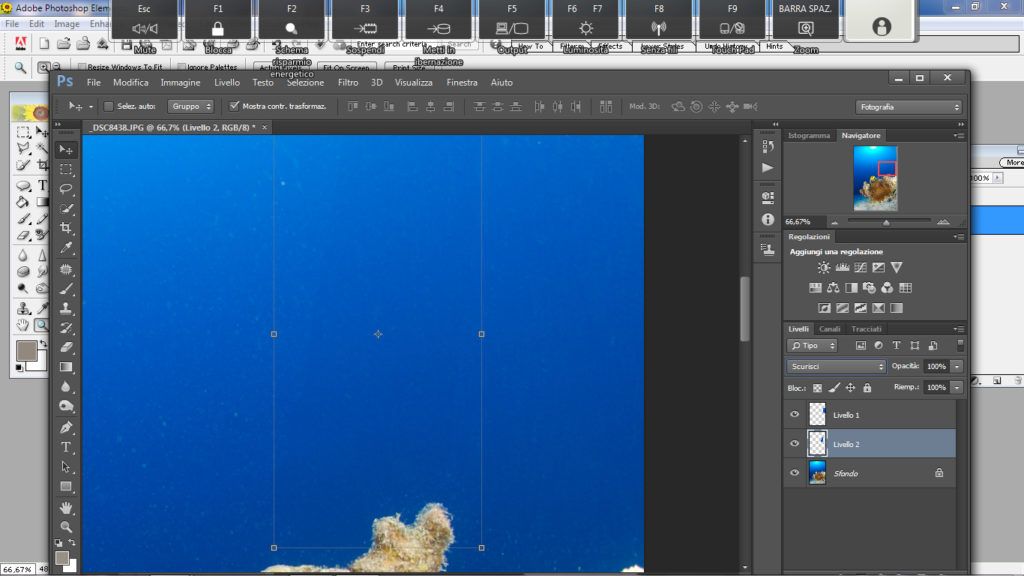Viewport: 1024px width, 576px height.
Task: Open the Filtro menu
Action: 348,83
